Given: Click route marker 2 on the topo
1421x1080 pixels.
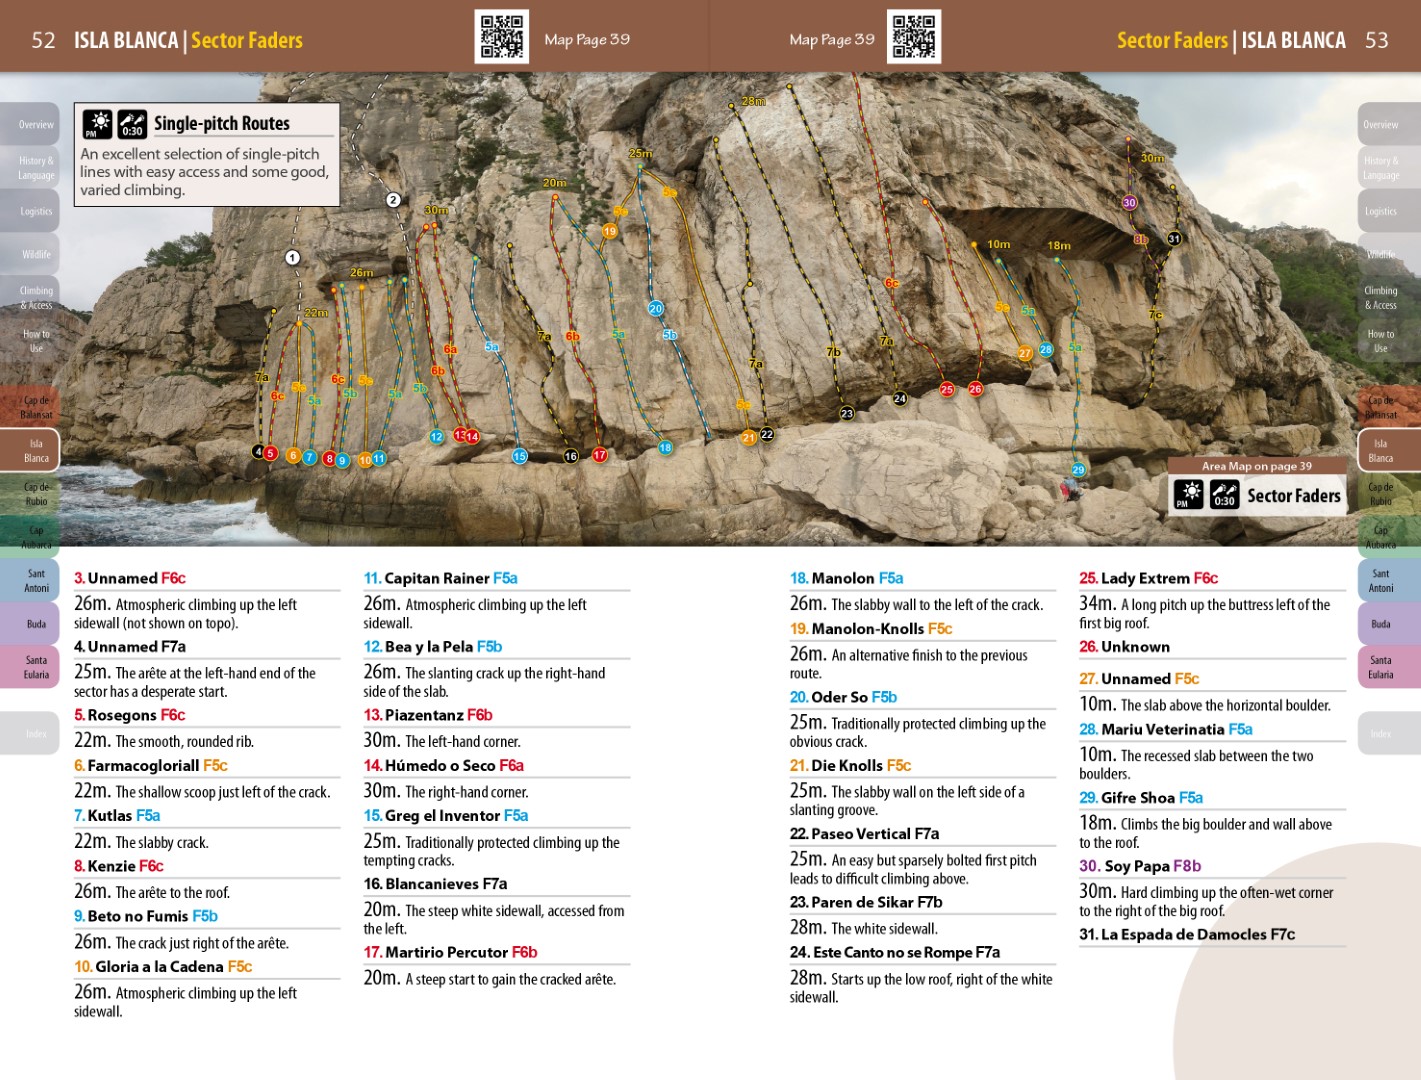Looking at the screenshot, I should (x=393, y=200).
